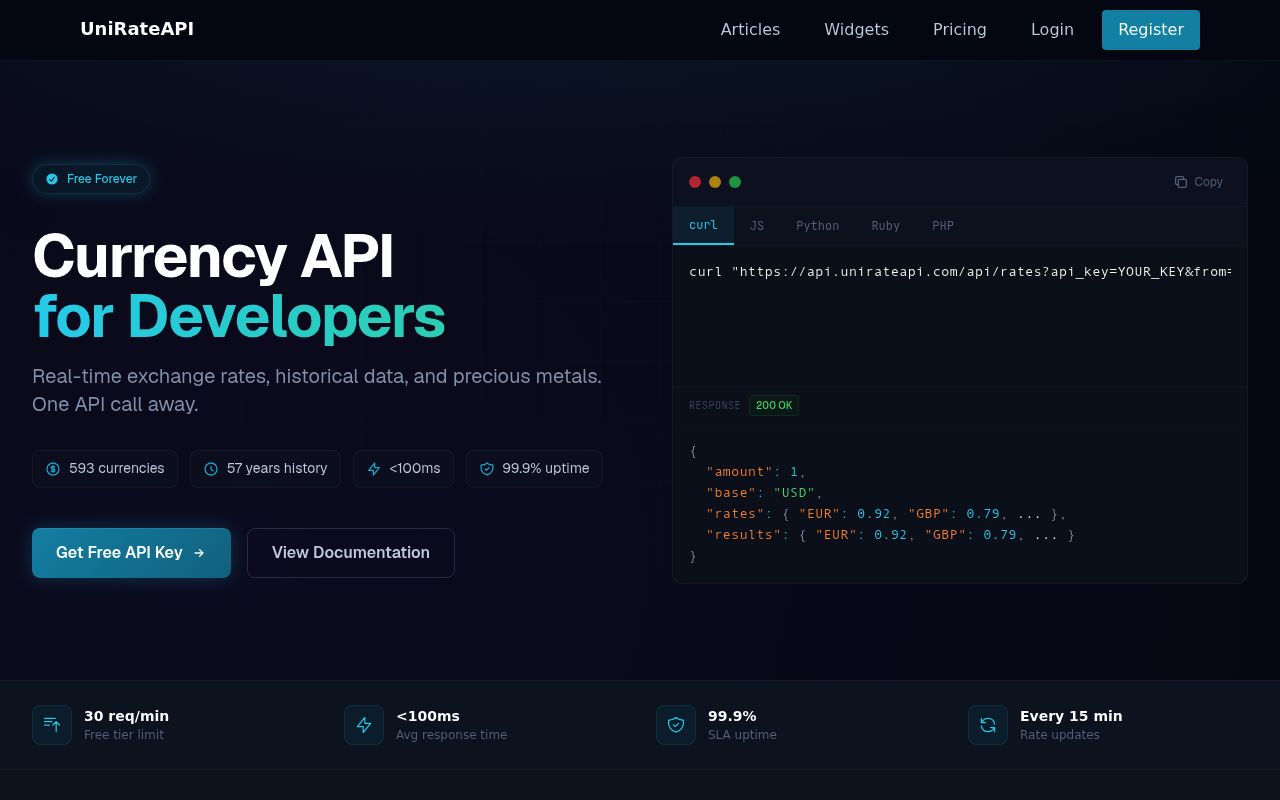The width and height of the screenshot is (1280, 800).
Task: Click the Free Forever badge text
Action: coord(102,179)
